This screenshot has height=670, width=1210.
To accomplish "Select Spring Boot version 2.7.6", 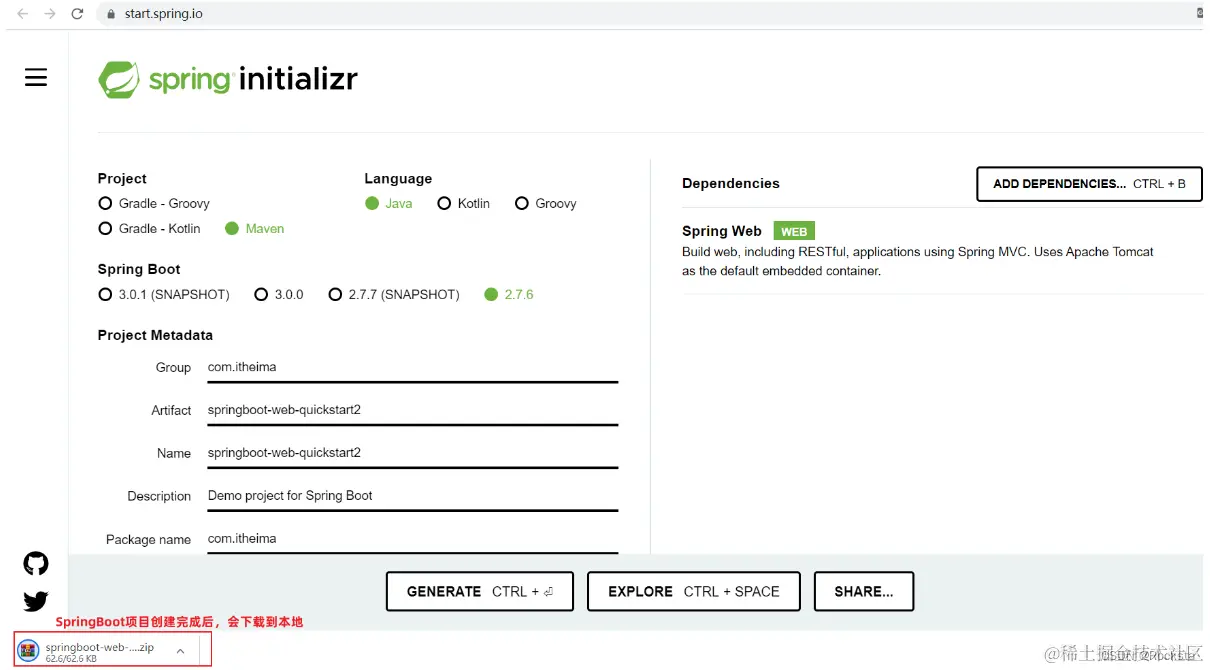I will (x=509, y=294).
